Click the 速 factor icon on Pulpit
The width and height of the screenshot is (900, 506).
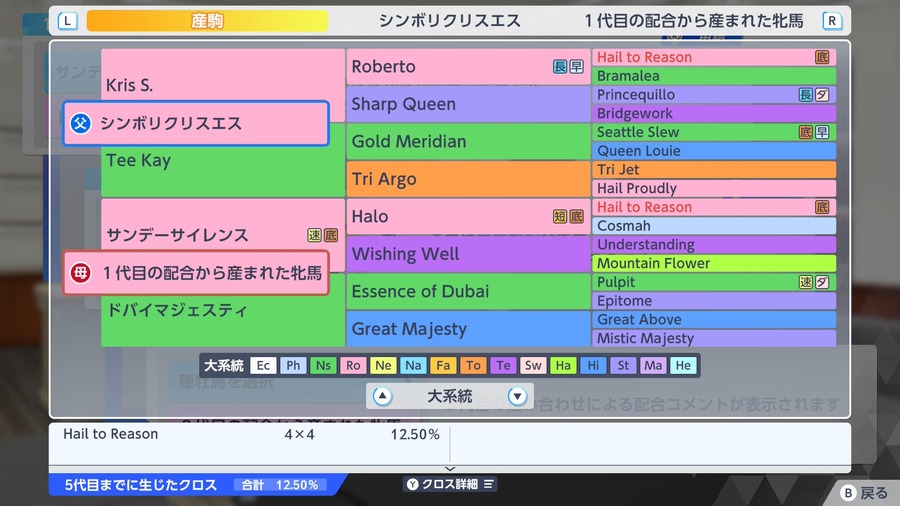[806, 282]
